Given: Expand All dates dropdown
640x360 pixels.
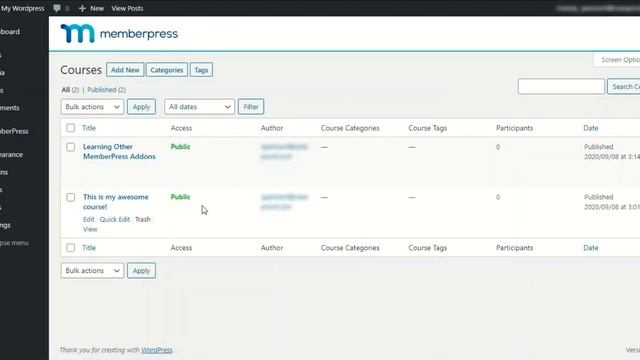Looking at the screenshot, I should click(200, 107).
